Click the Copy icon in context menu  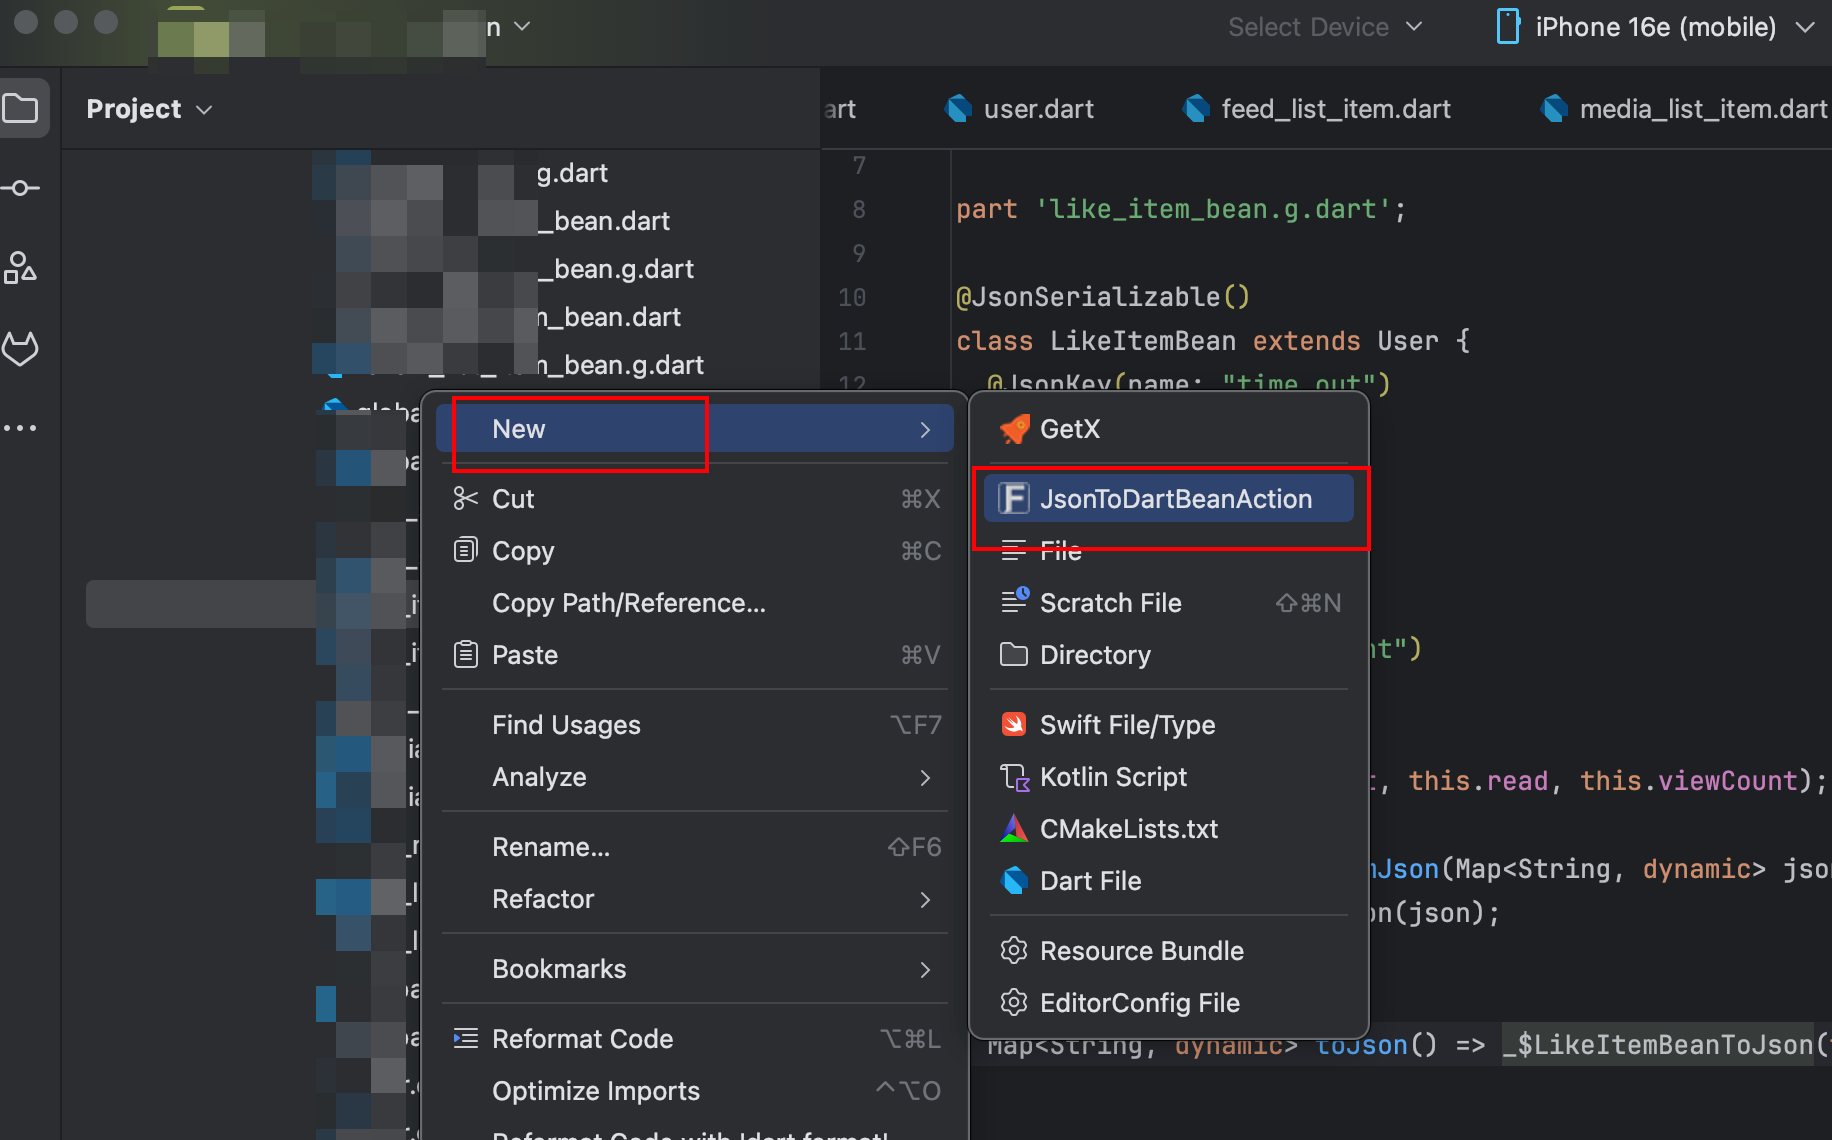click(x=465, y=550)
